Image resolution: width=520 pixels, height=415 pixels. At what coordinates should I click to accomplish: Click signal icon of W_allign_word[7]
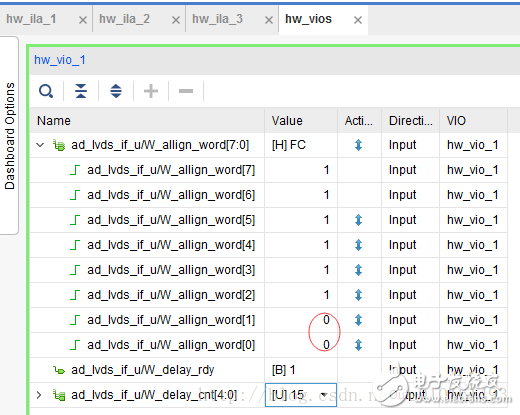75,170
